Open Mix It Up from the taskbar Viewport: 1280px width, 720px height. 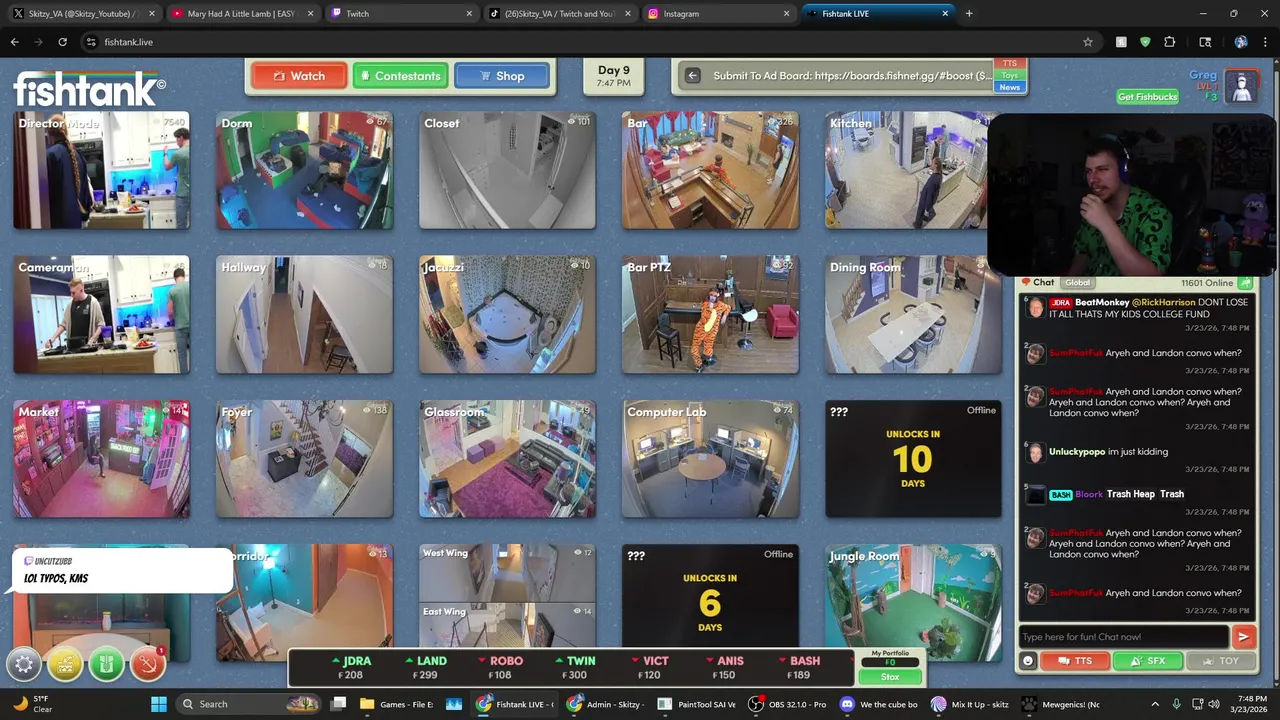(x=972, y=704)
